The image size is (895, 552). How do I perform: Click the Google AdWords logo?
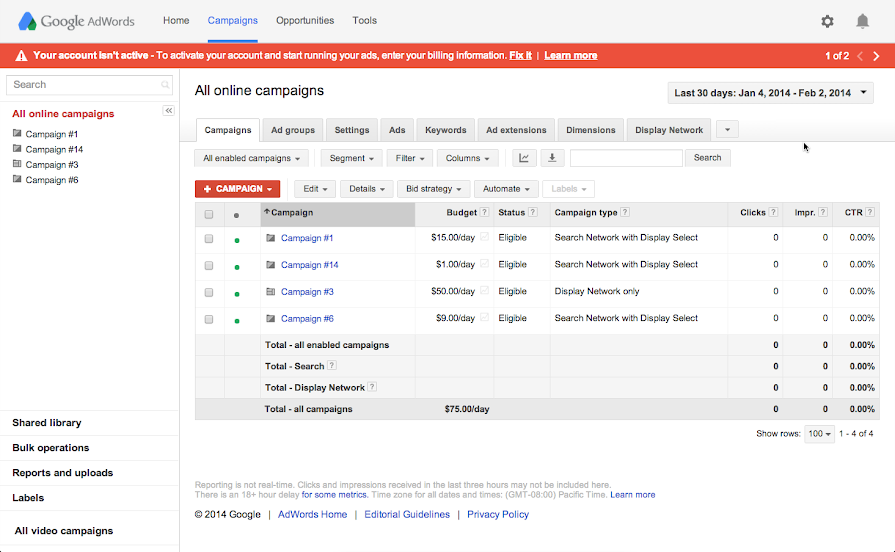(x=76, y=21)
